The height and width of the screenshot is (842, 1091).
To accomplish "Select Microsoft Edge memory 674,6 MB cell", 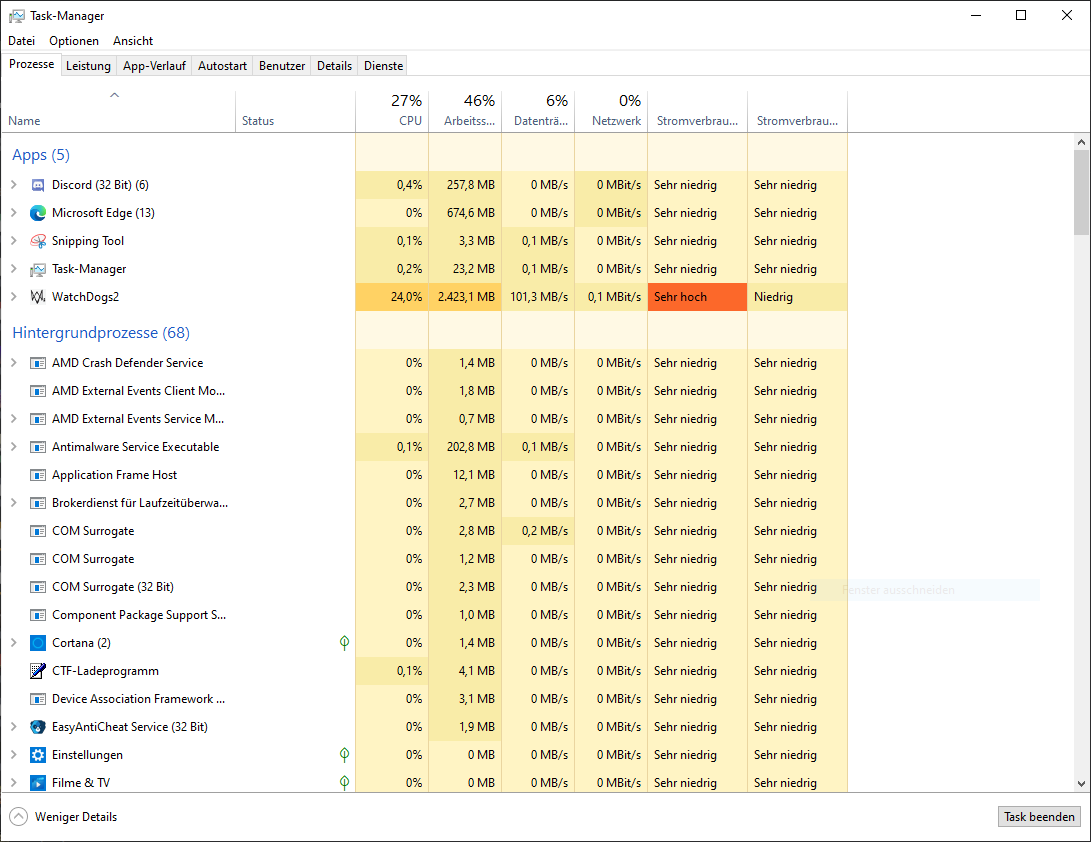I will pyautogui.click(x=465, y=213).
